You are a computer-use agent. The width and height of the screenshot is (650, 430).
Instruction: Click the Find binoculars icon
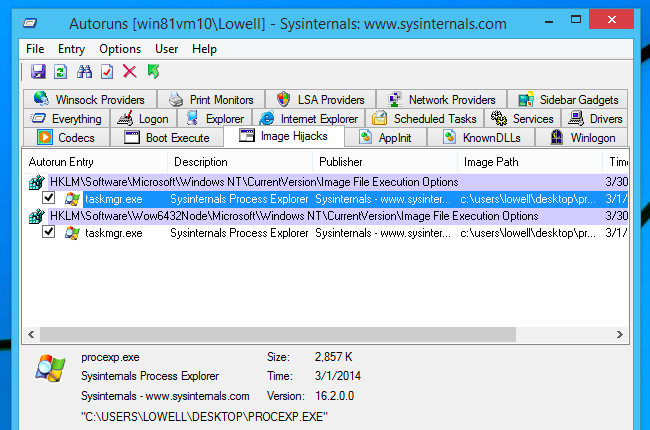(85, 72)
